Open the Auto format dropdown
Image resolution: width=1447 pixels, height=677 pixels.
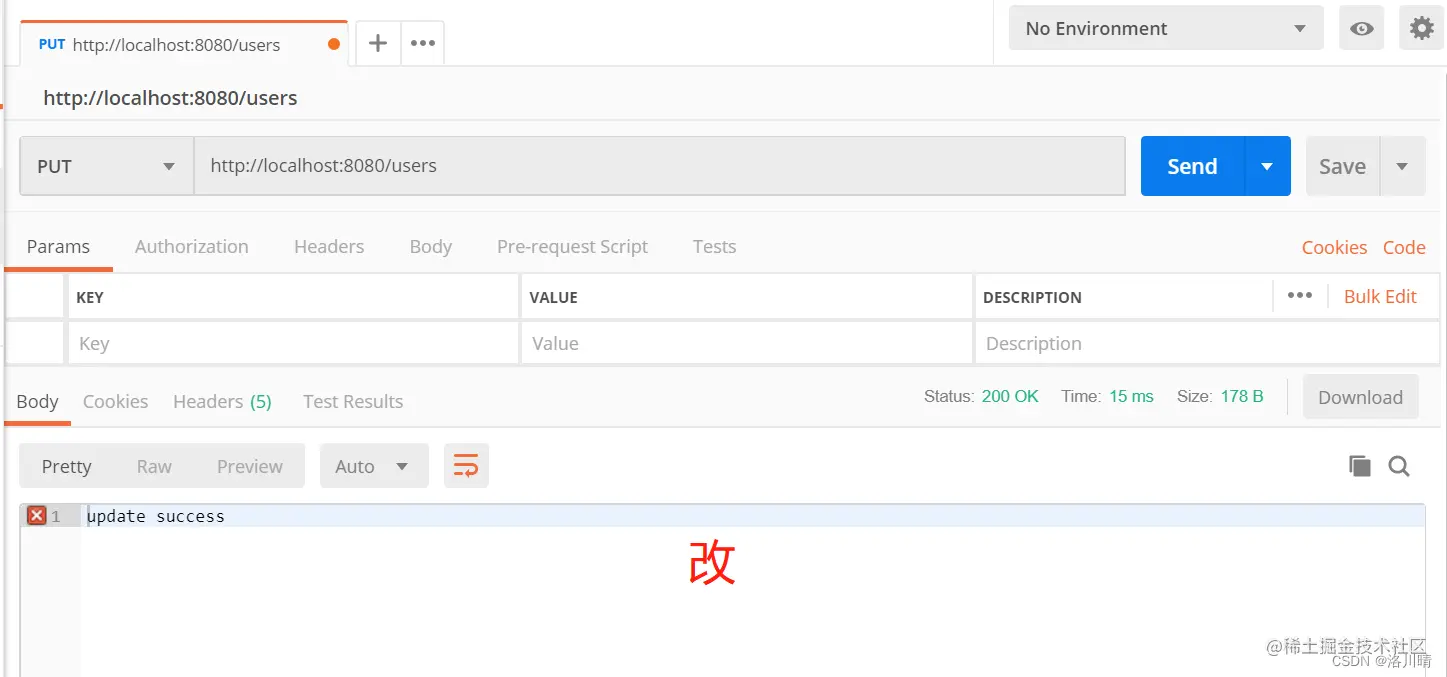[374, 466]
